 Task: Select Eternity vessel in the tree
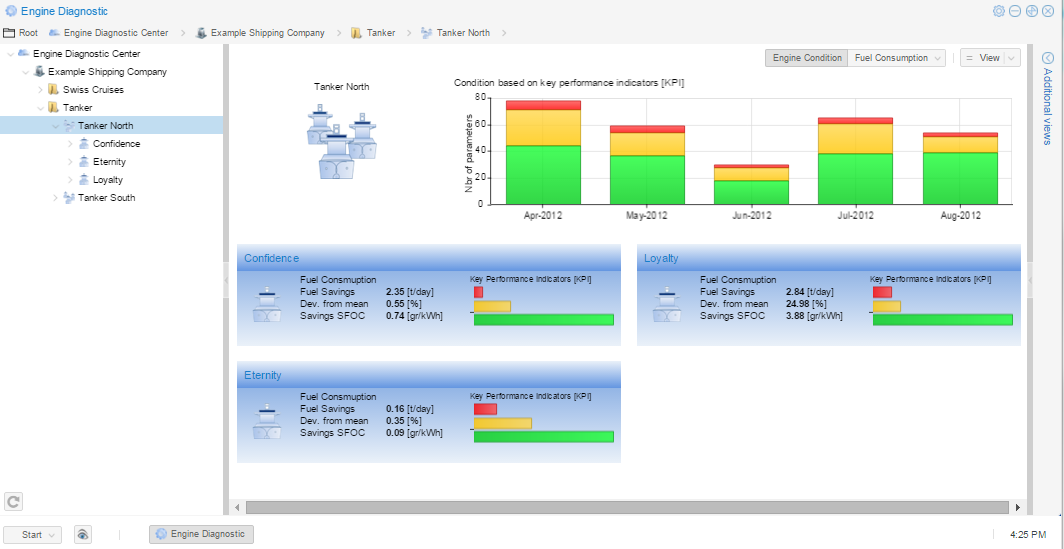tap(109, 162)
